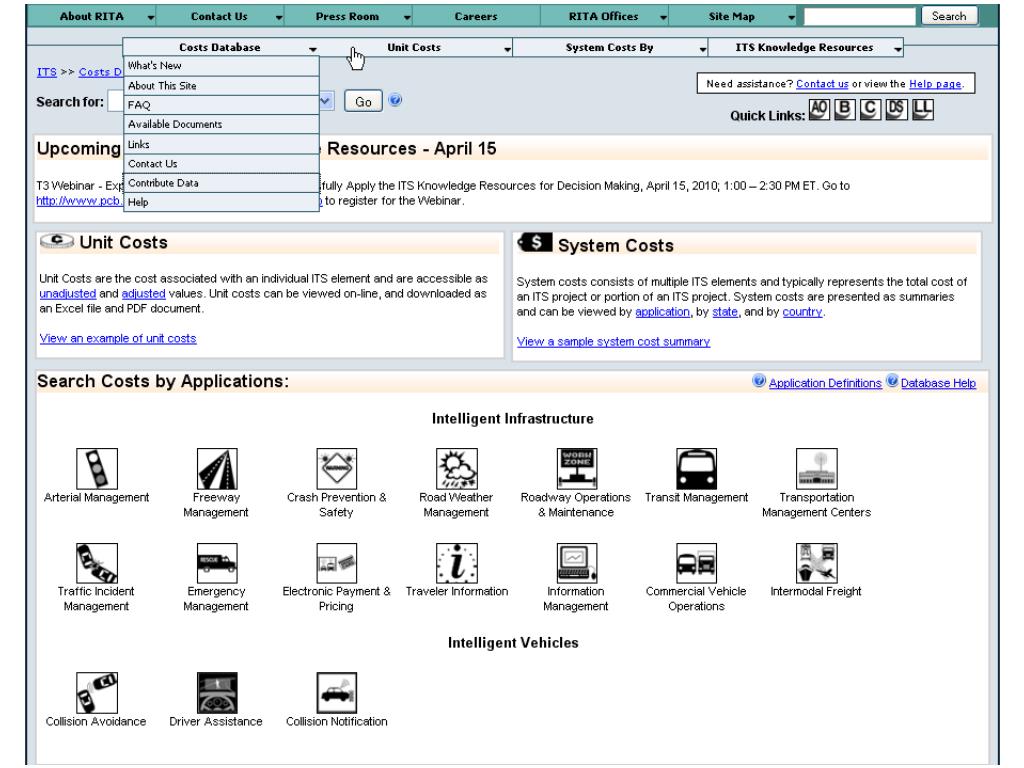Choose Help in the Costs Database menu

click(x=221, y=202)
